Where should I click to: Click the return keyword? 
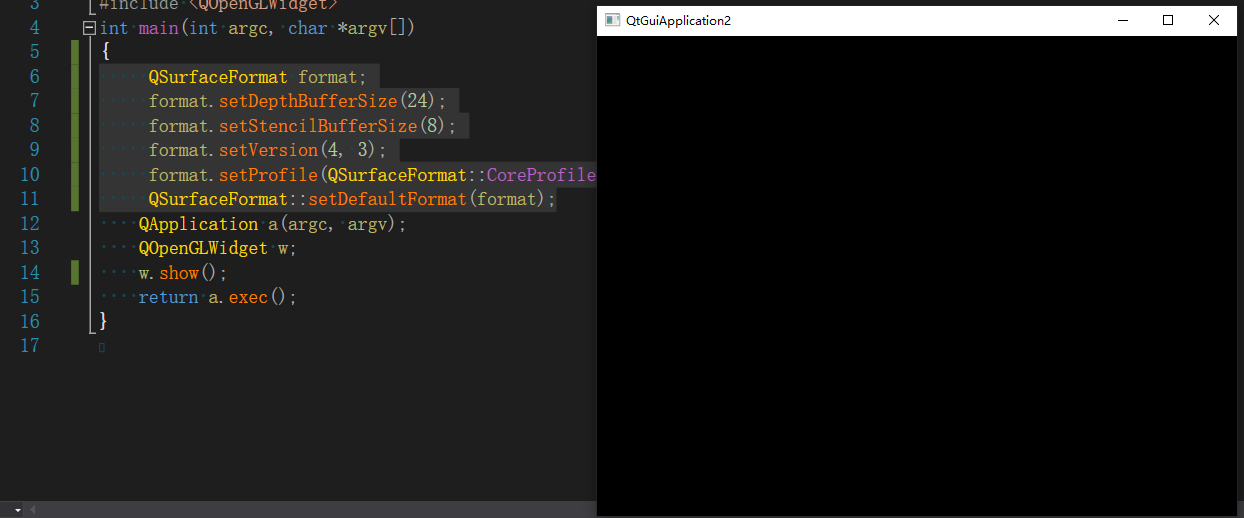(x=168, y=297)
